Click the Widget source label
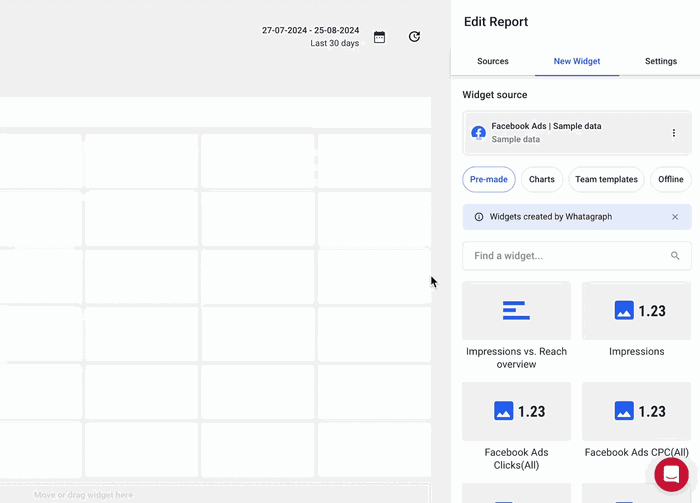This screenshot has height=503, width=700. tap(495, 95)
